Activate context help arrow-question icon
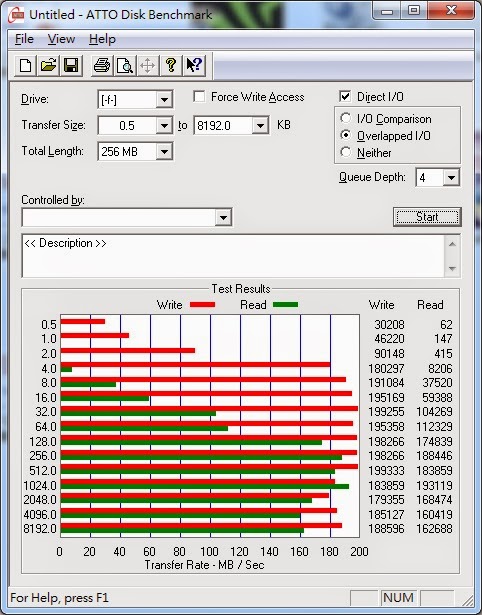 coord(194,65)
